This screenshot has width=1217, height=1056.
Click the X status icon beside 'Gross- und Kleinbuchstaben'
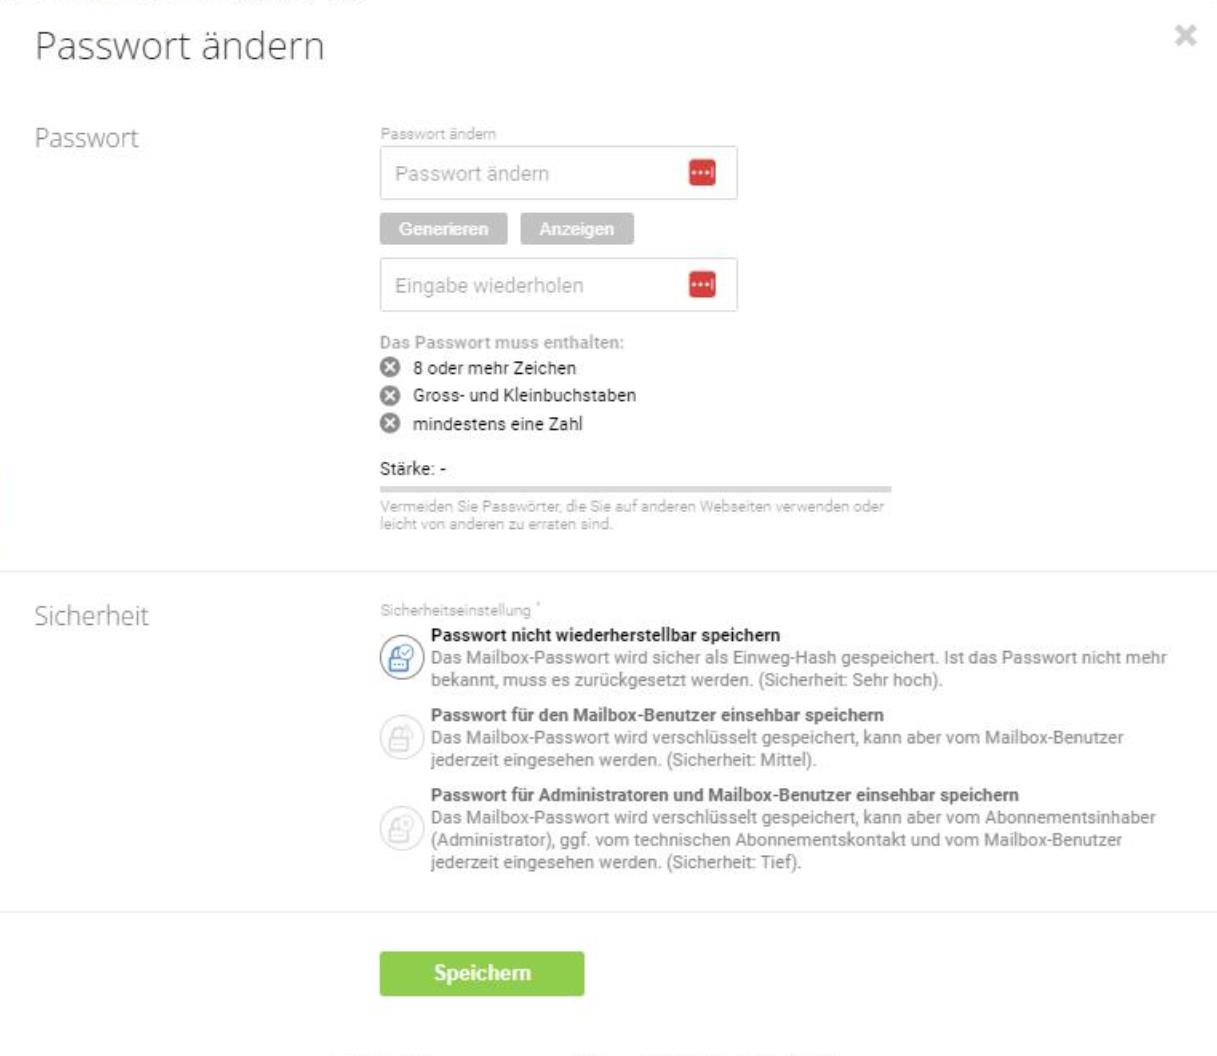[389, 395]
